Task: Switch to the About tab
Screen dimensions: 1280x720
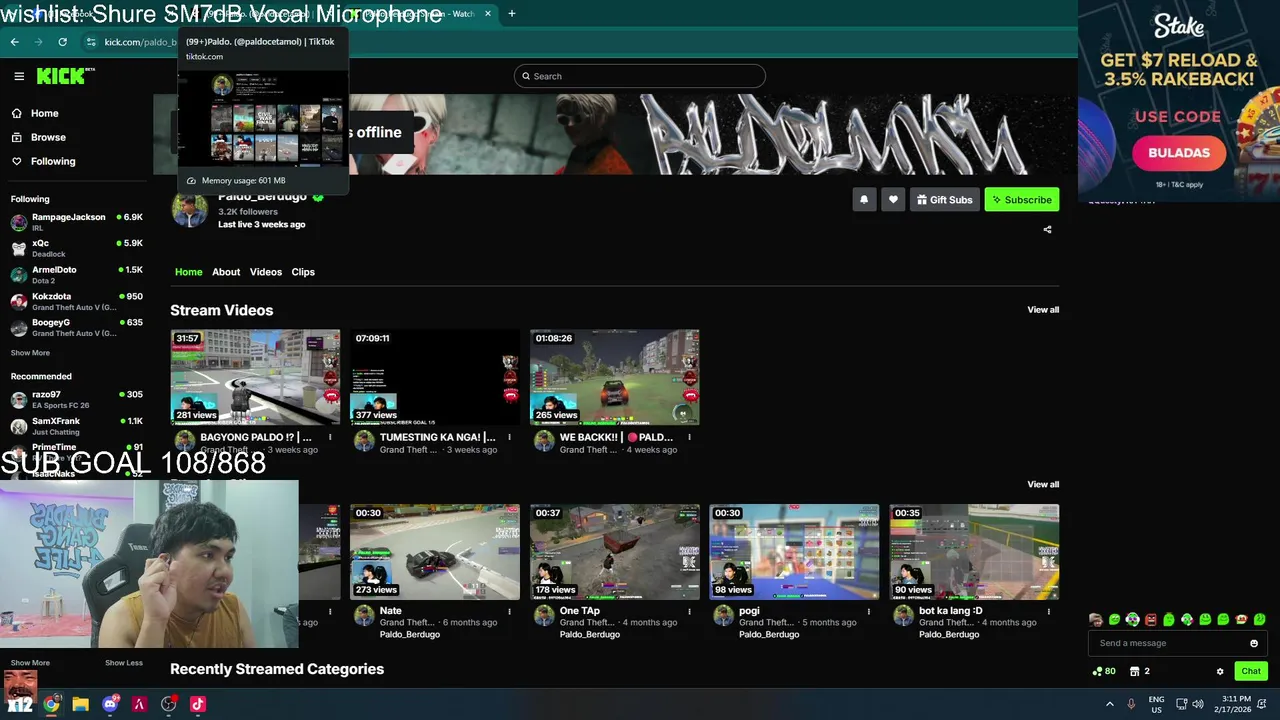Action: [x=226, y=272]
